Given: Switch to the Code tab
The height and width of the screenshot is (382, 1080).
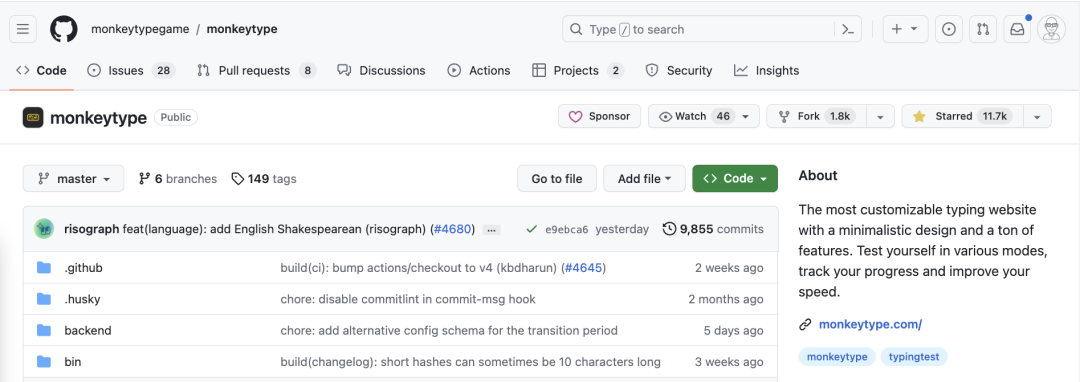Looking at the screenshot, I should [41, 70].
